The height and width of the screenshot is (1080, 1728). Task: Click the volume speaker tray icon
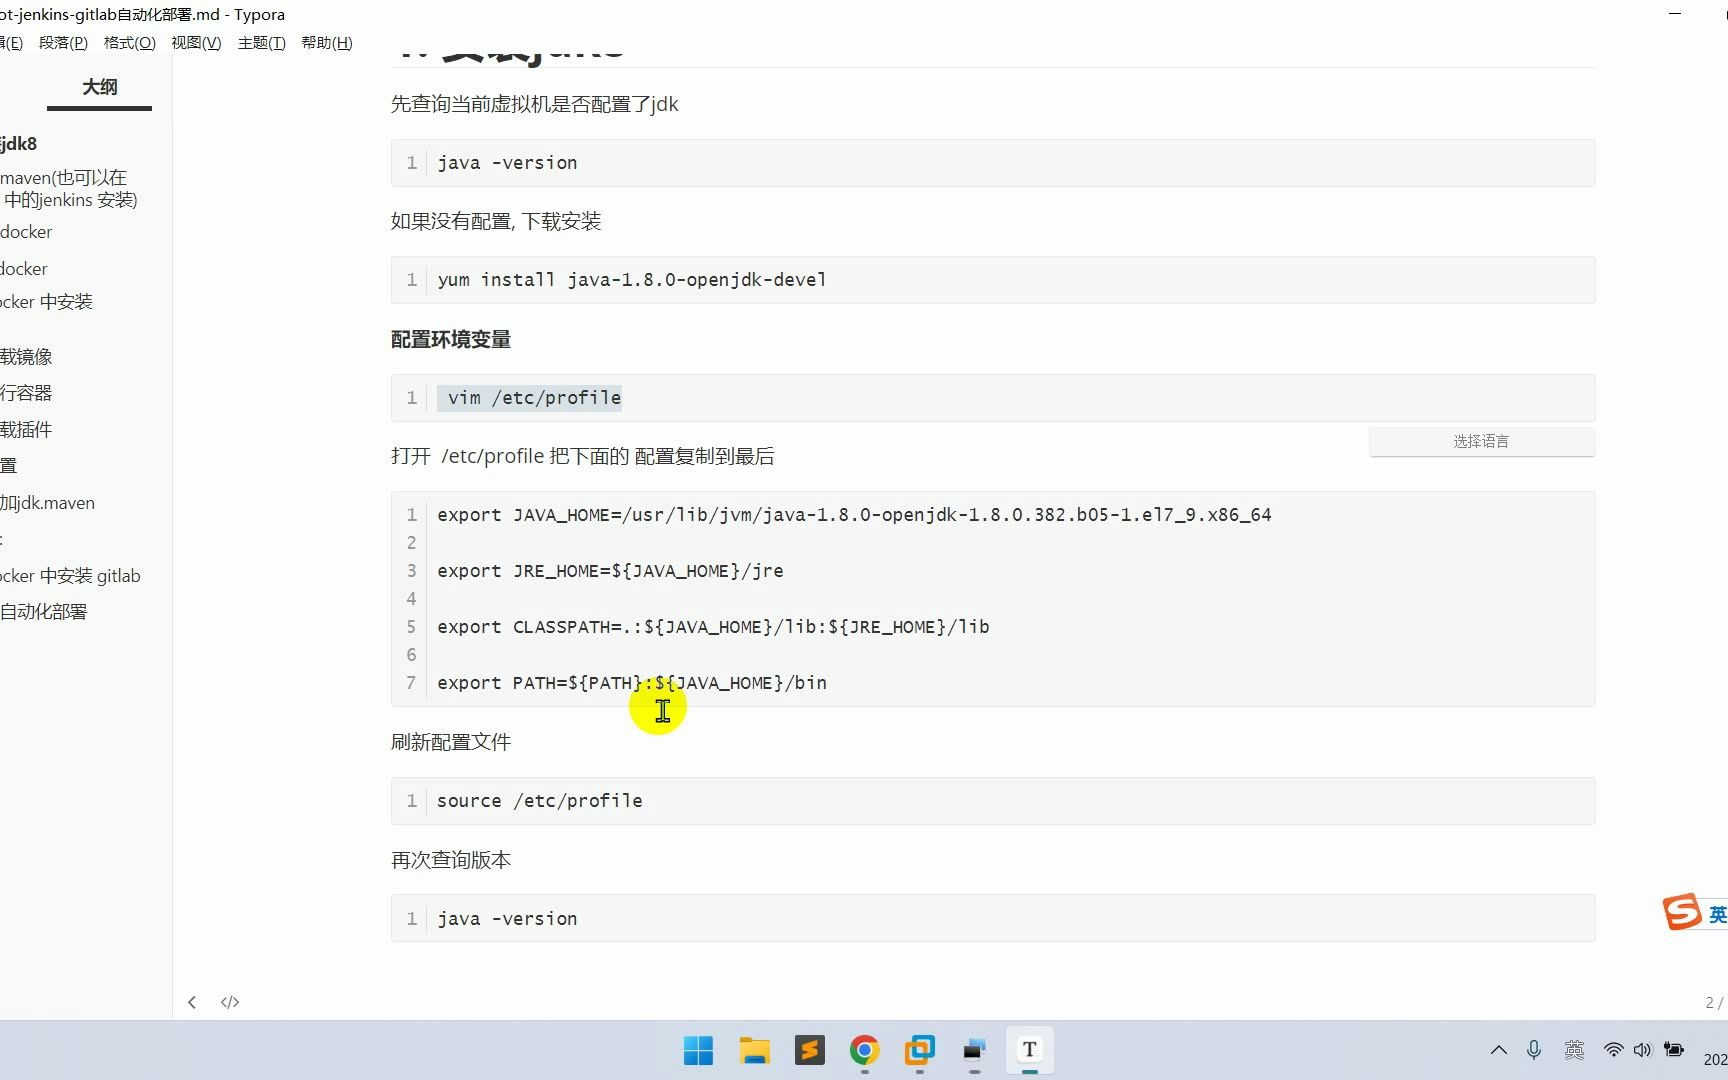click(1642, 1050)
